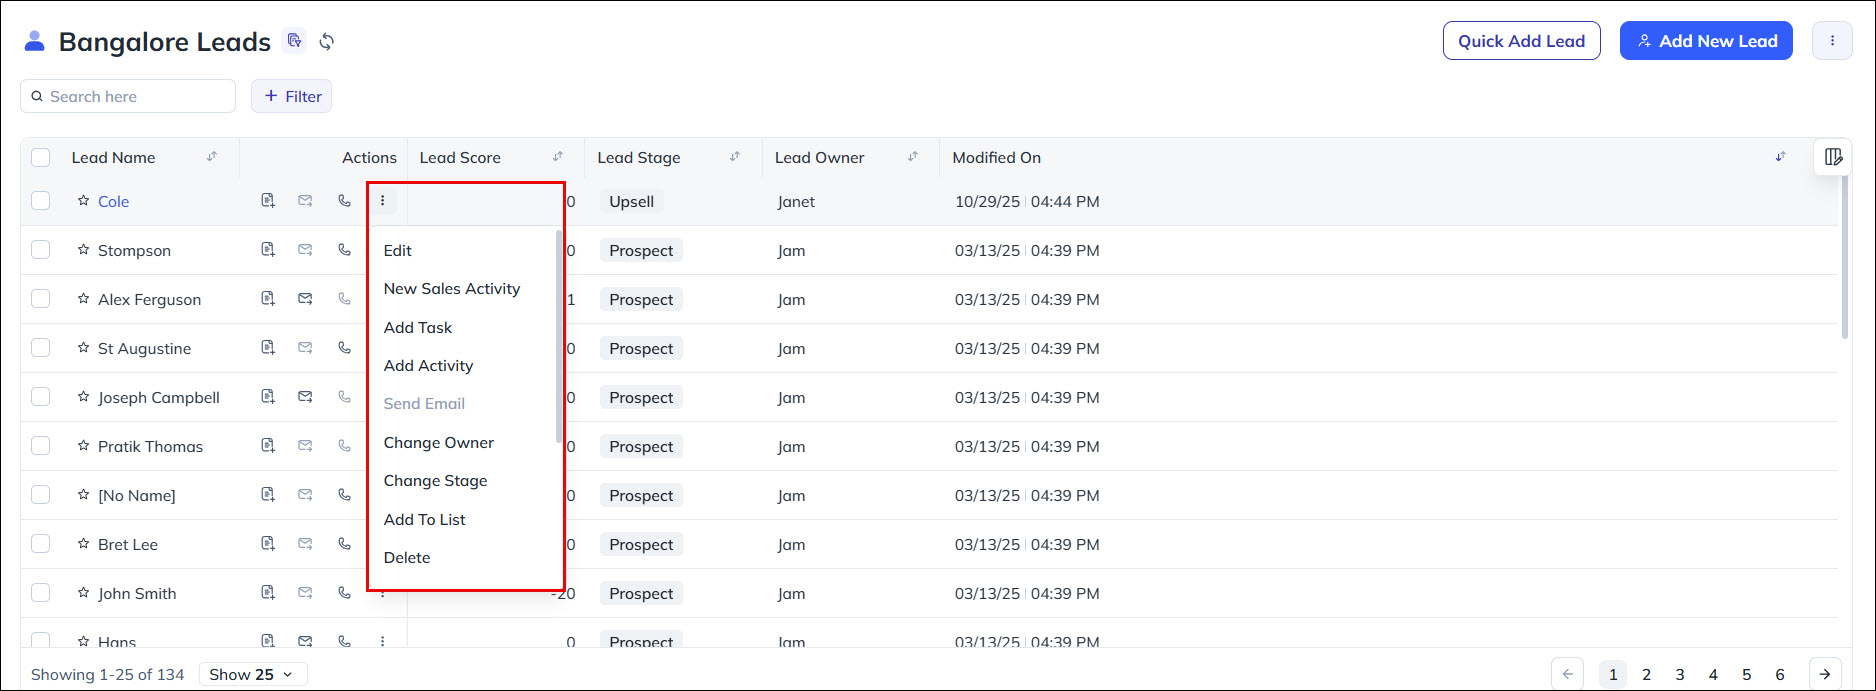Sort by Lead Score using its sort arrows
The height and width of the screenshot is (691, 1876).
[x=557, y=157]
